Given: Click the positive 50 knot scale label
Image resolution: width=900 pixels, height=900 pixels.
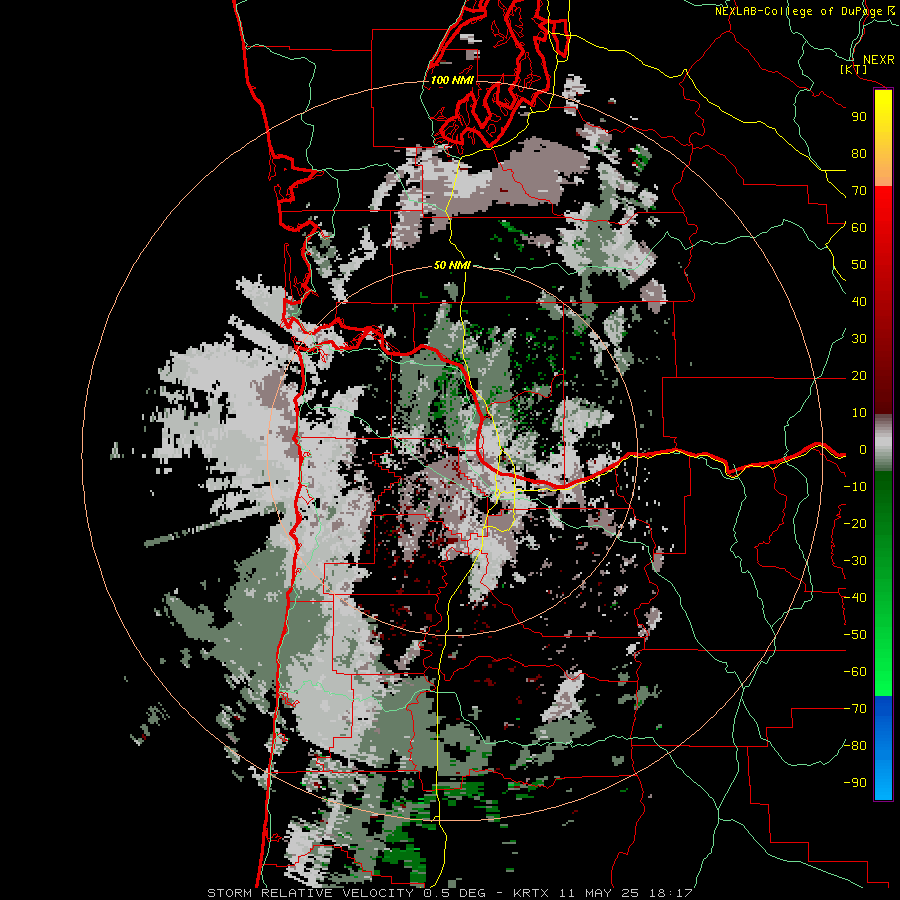Looking at the screenshot, I should (859, 265).
